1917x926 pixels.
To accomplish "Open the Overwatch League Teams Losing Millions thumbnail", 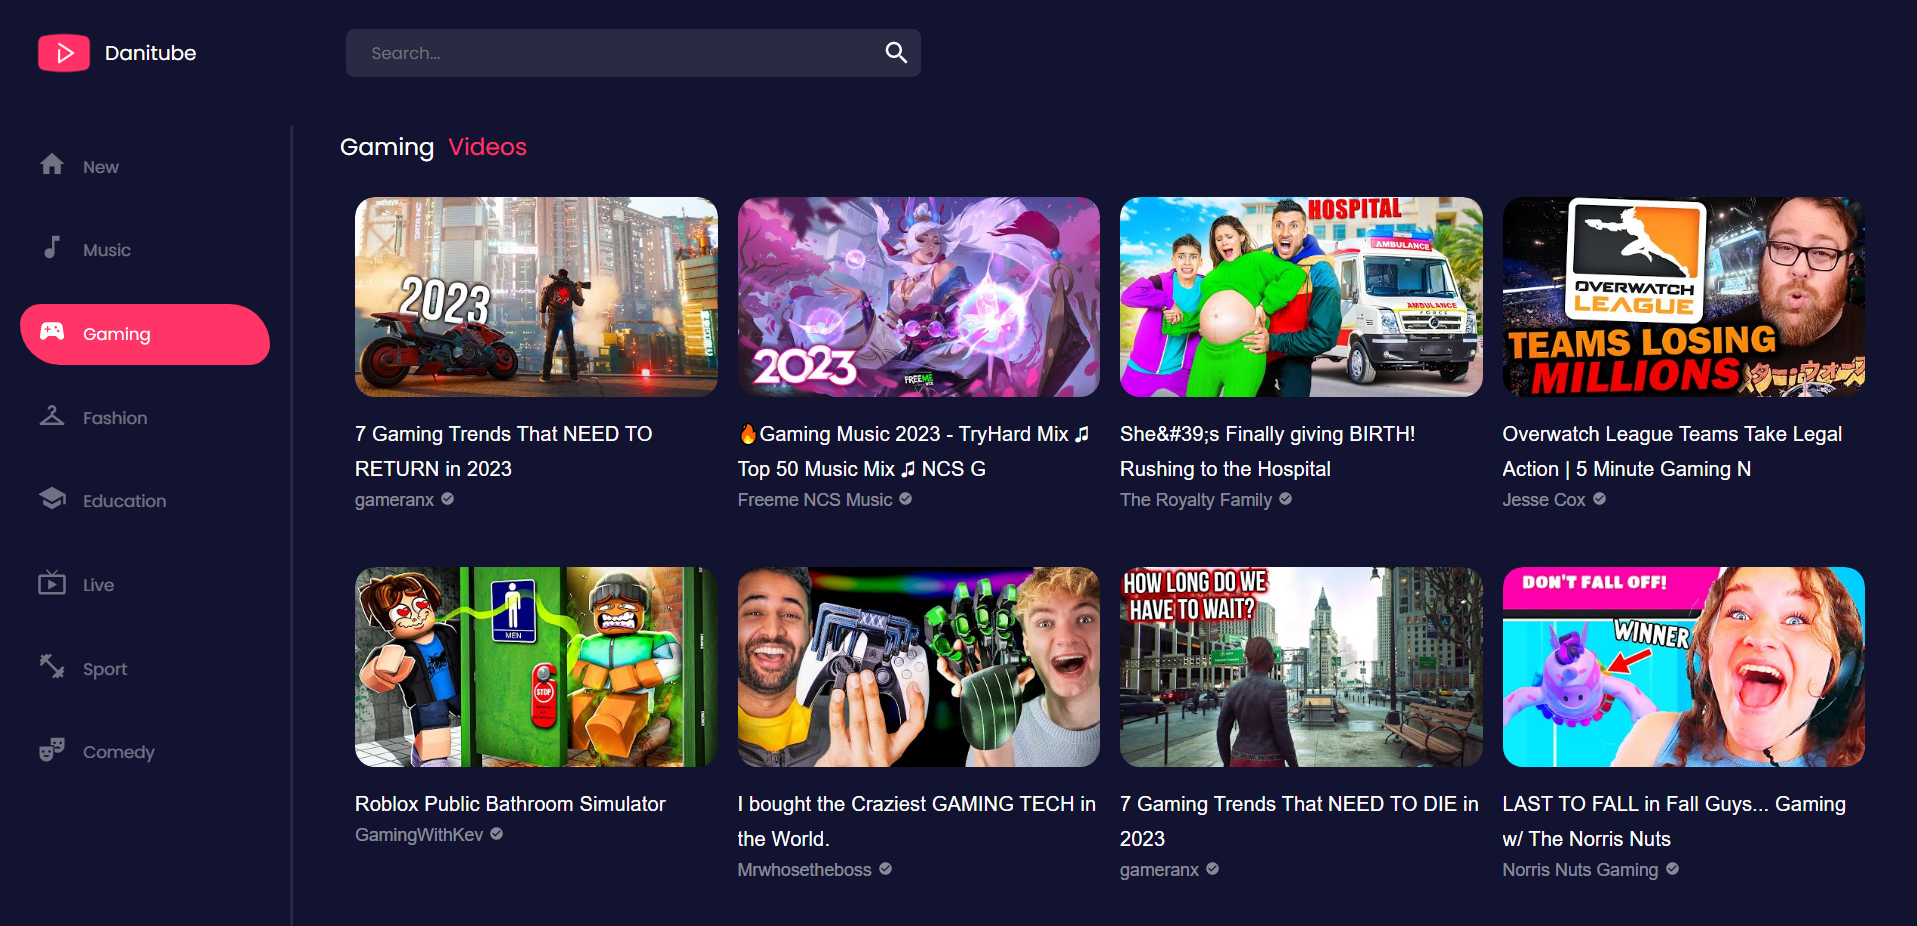I will point(1683,297).
